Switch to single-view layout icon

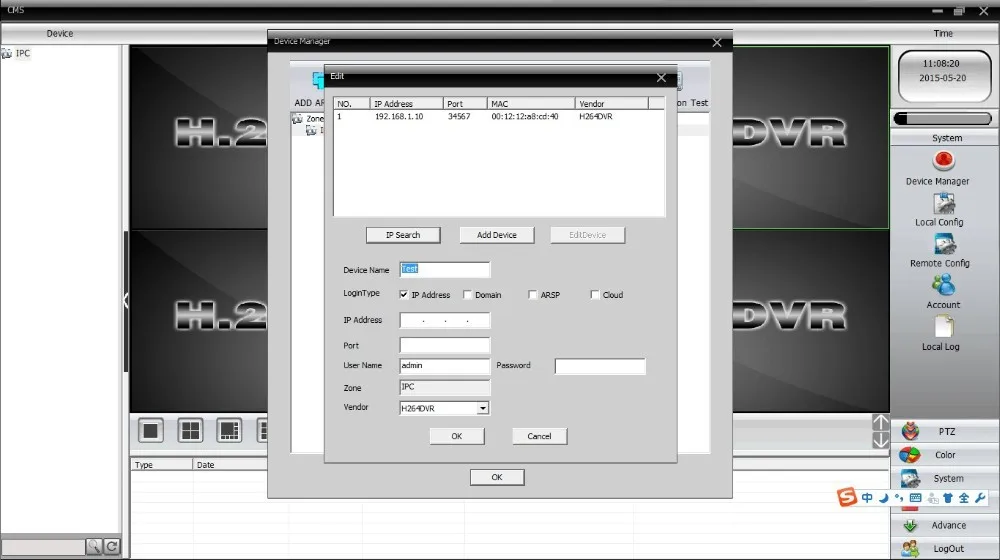151,431
